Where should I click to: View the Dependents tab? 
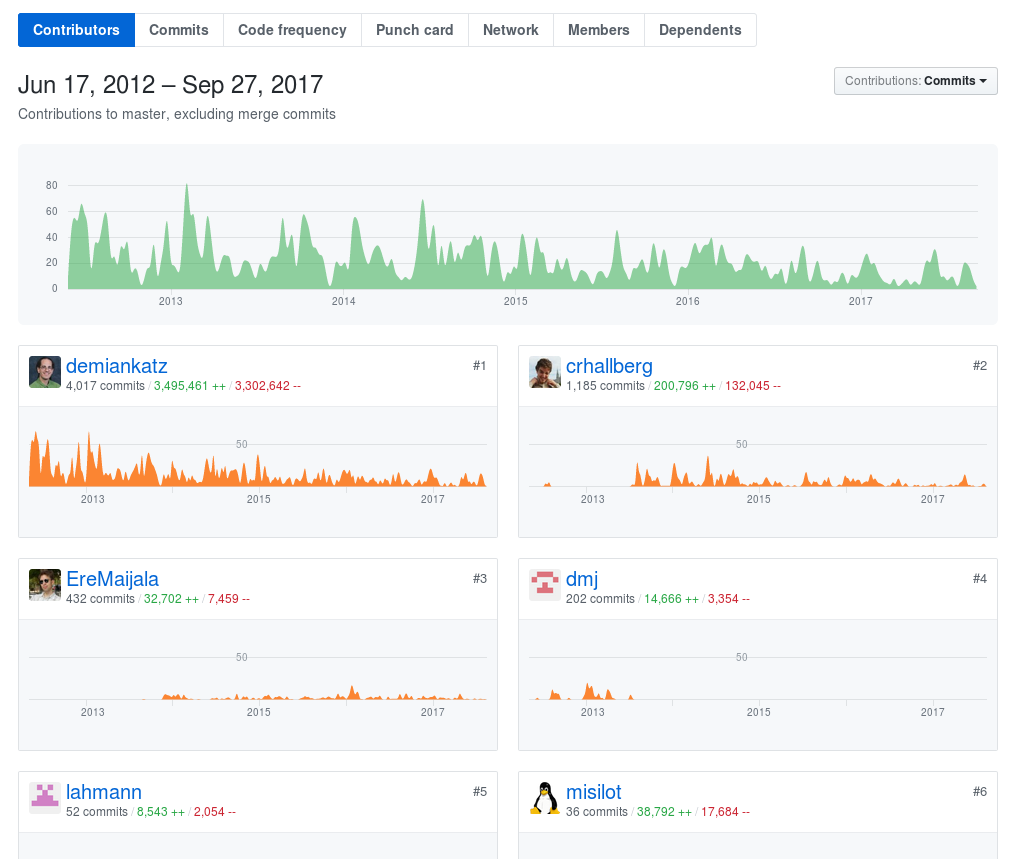[x=700, y=30]
